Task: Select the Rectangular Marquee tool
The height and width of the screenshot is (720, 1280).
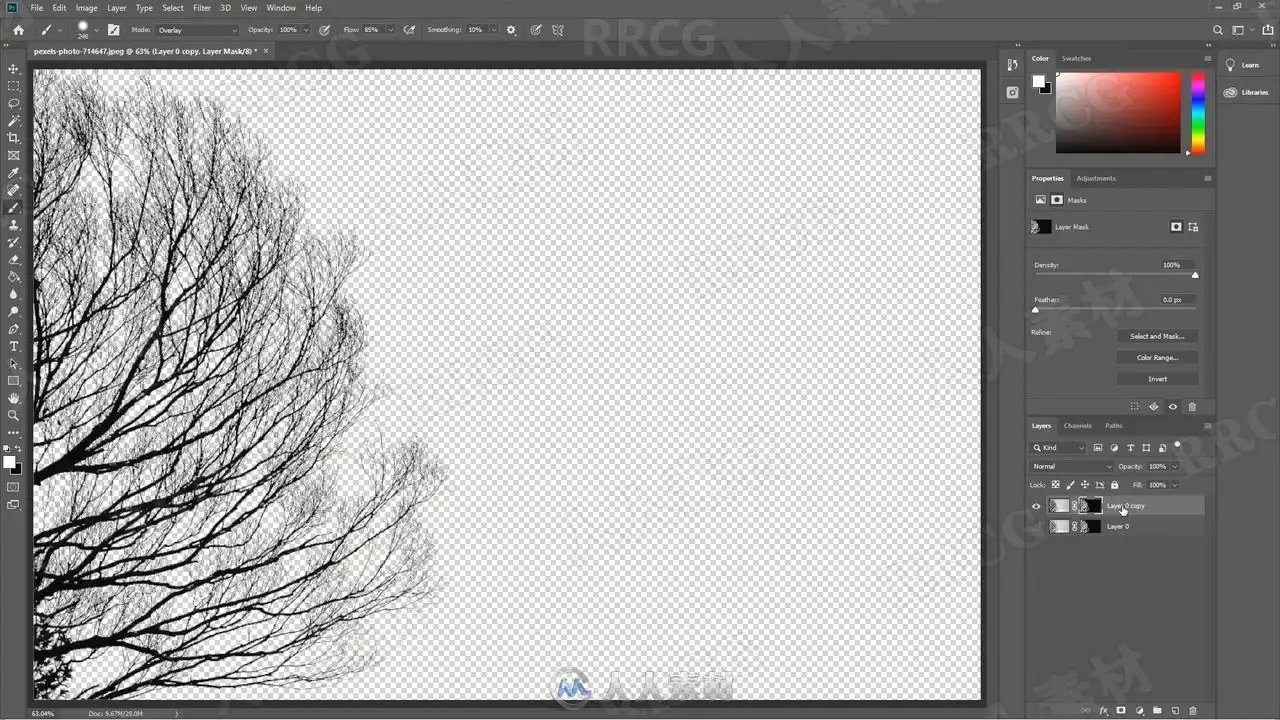Action: 14,86
